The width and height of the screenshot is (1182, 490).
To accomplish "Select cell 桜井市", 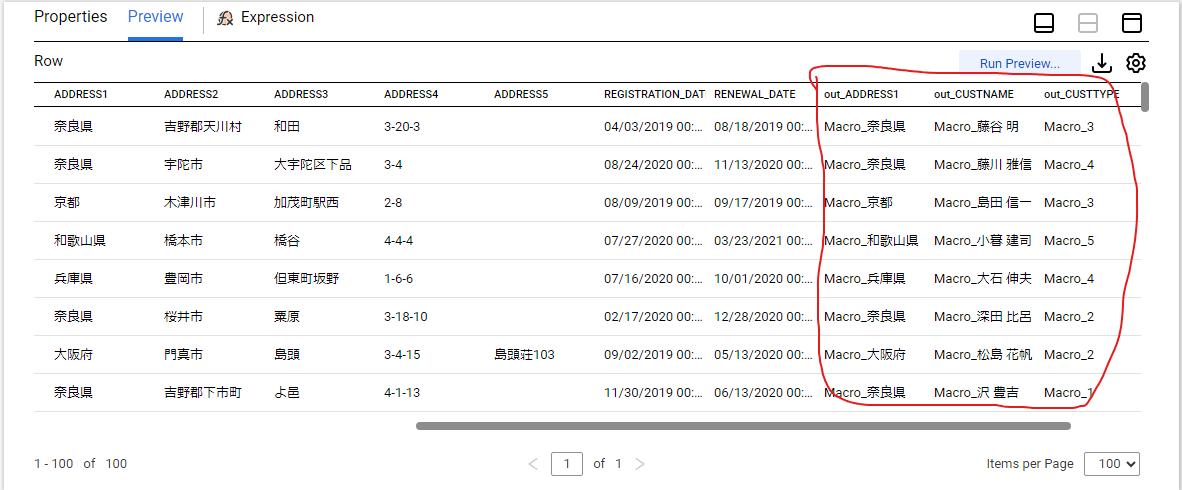I will coord(183,317).
